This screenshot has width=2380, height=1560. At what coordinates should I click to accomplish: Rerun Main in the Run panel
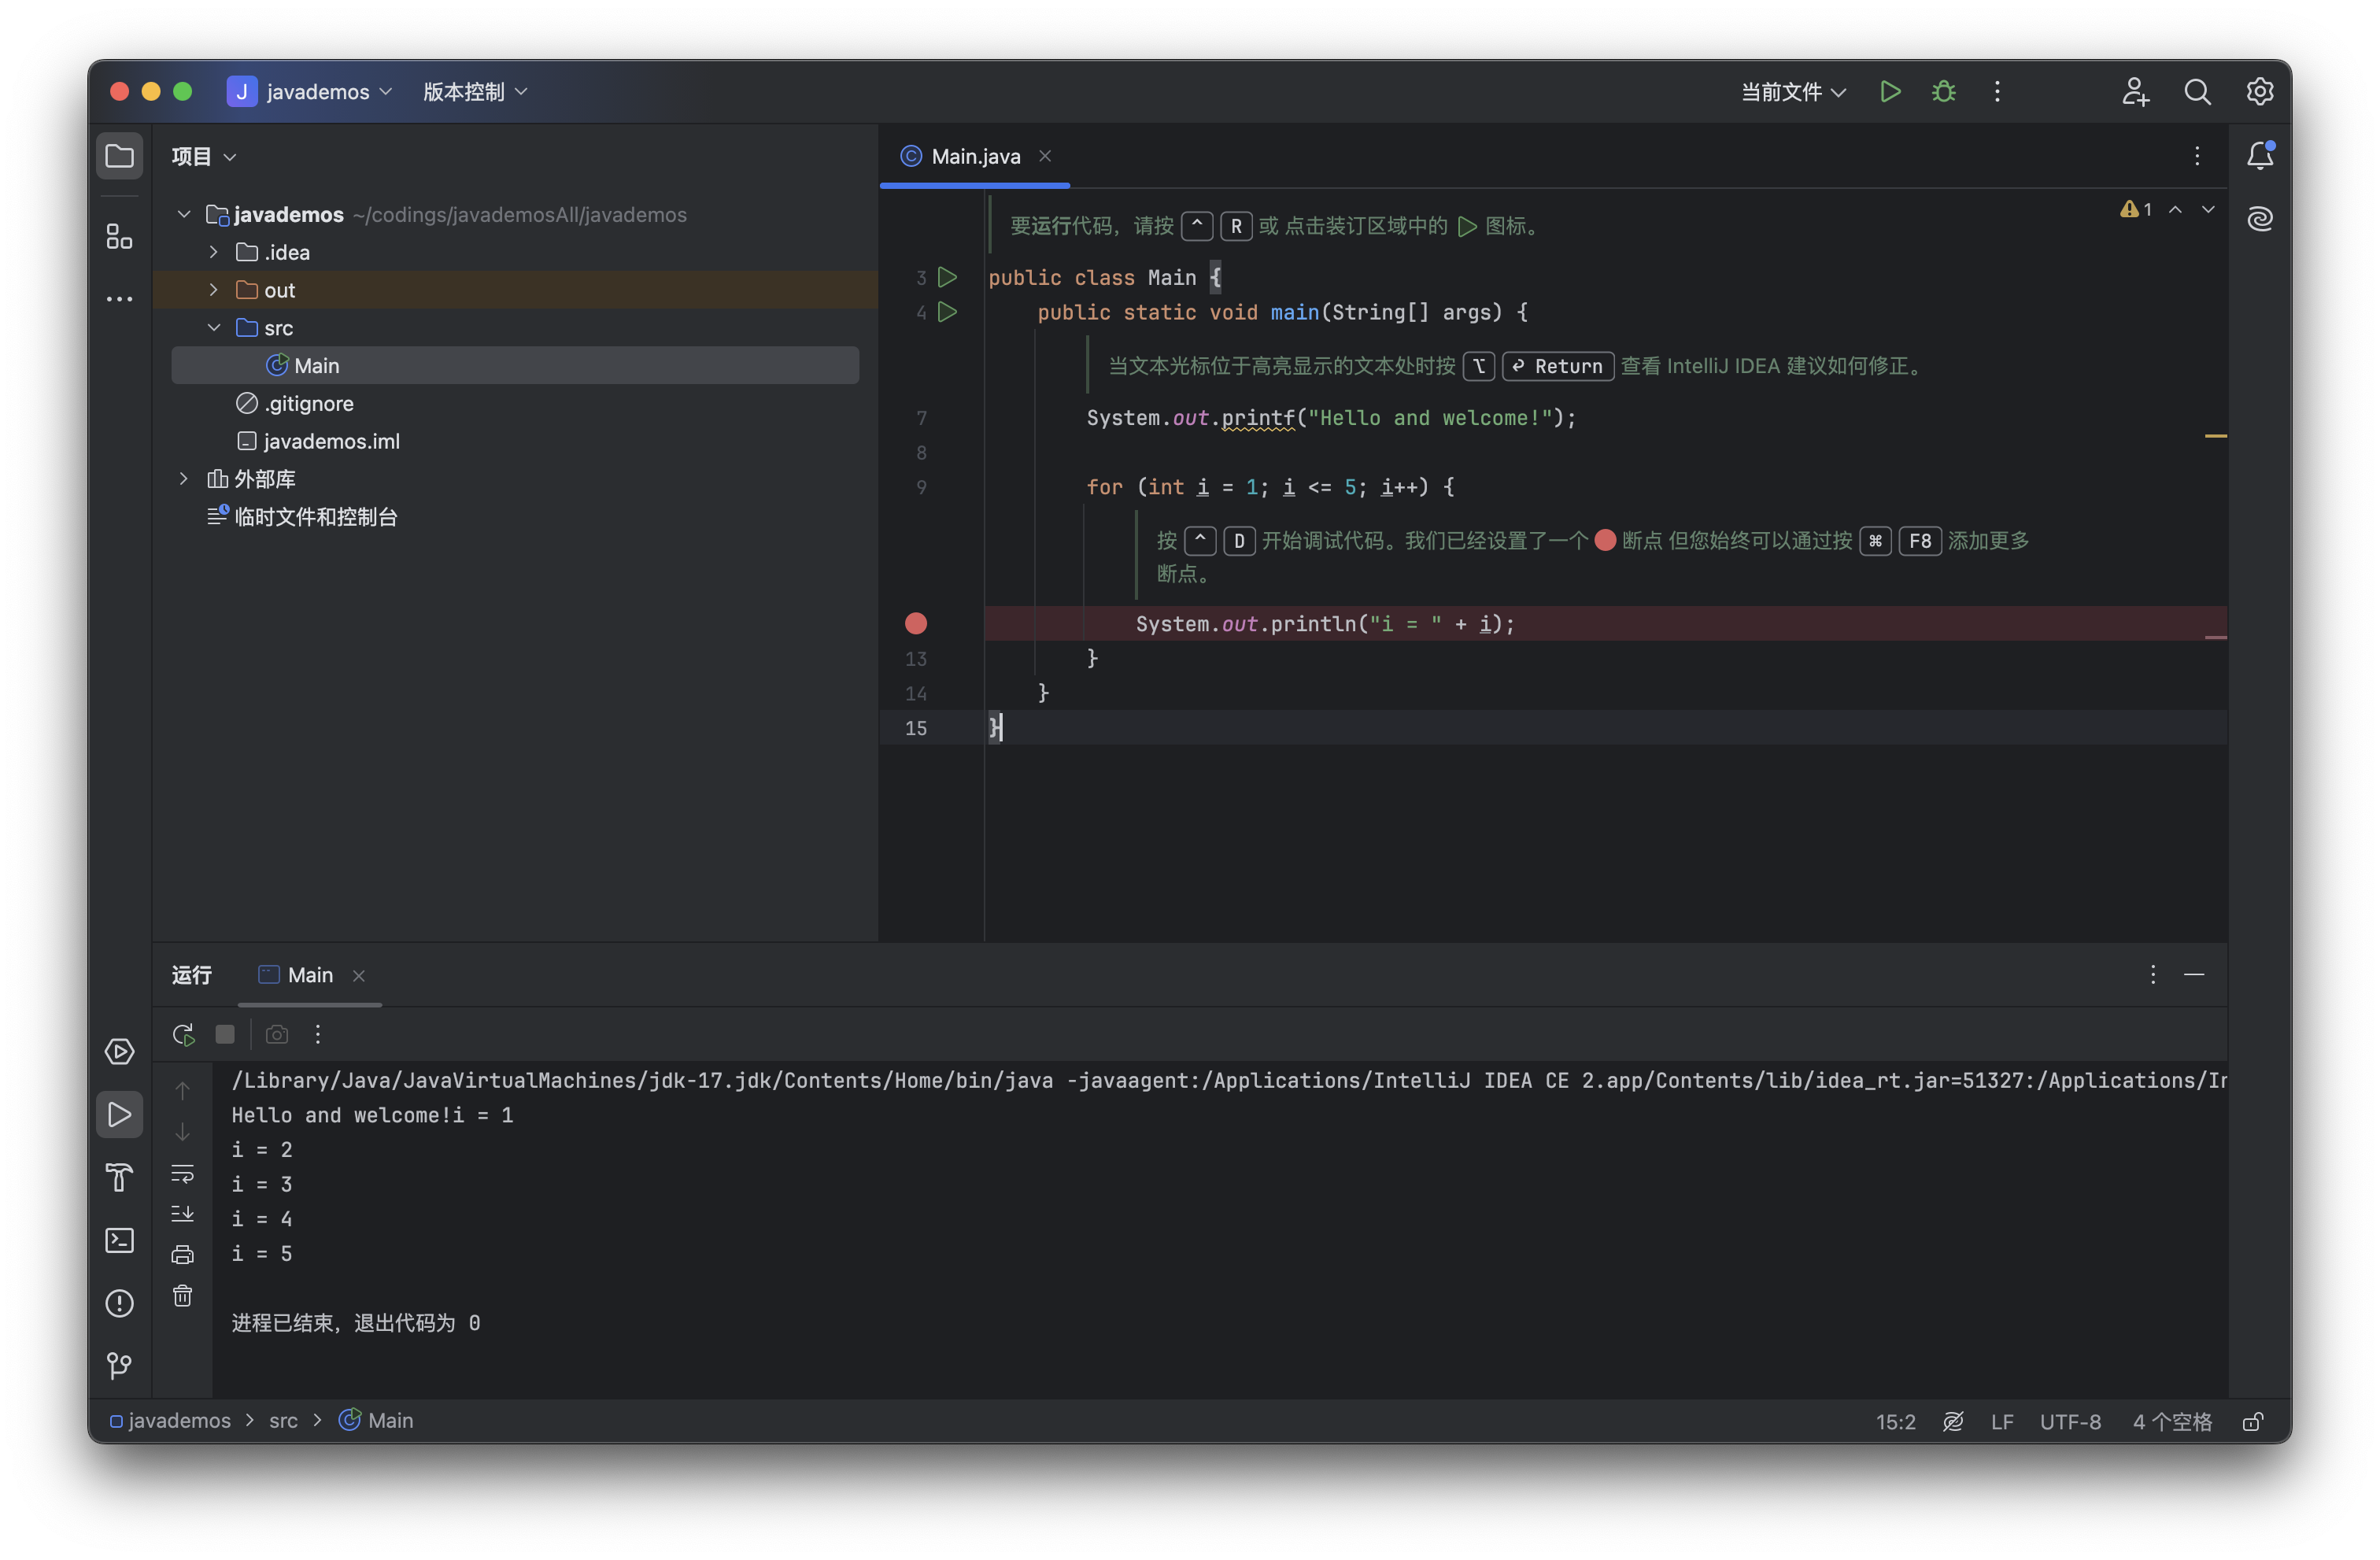[183, 1034]
